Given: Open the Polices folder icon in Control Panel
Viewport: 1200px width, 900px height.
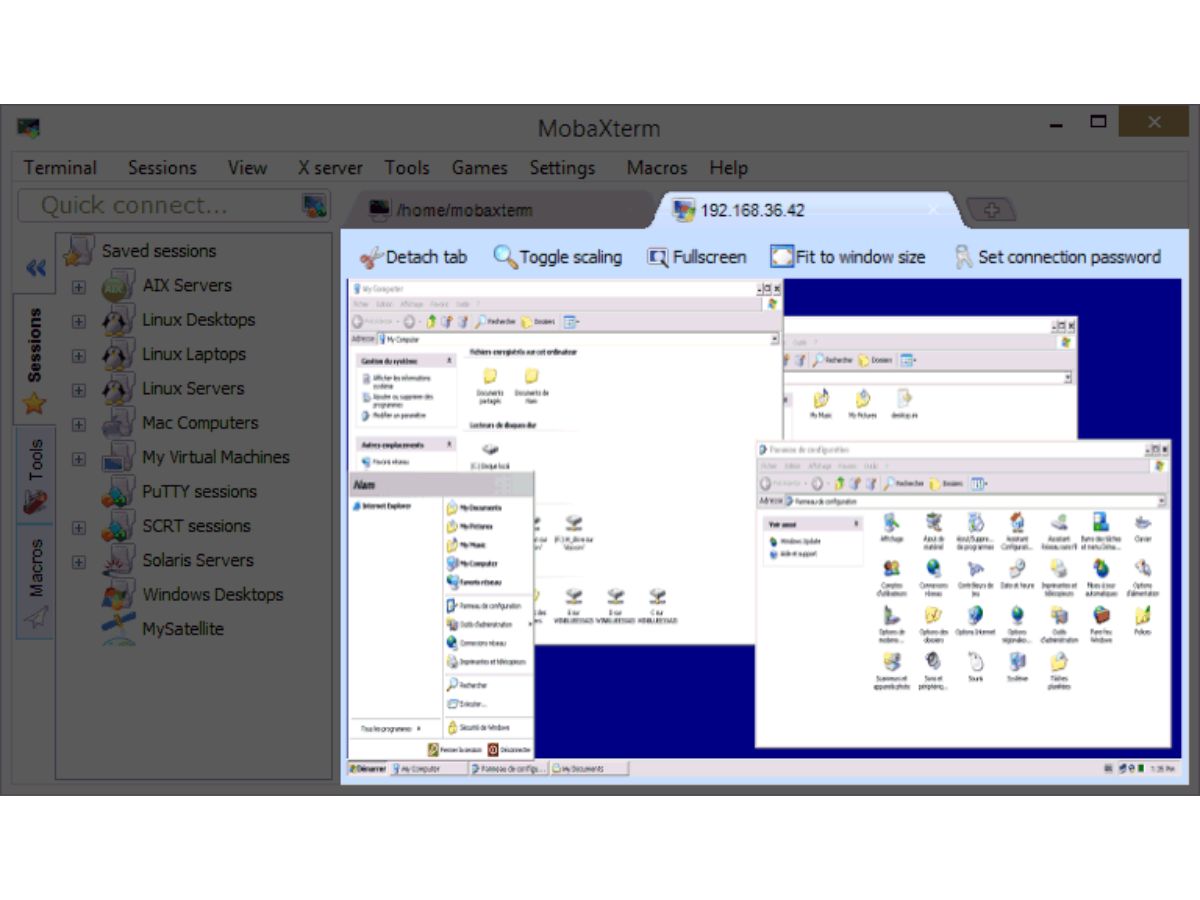Looking at the screenshot, I should (1143, 620).
